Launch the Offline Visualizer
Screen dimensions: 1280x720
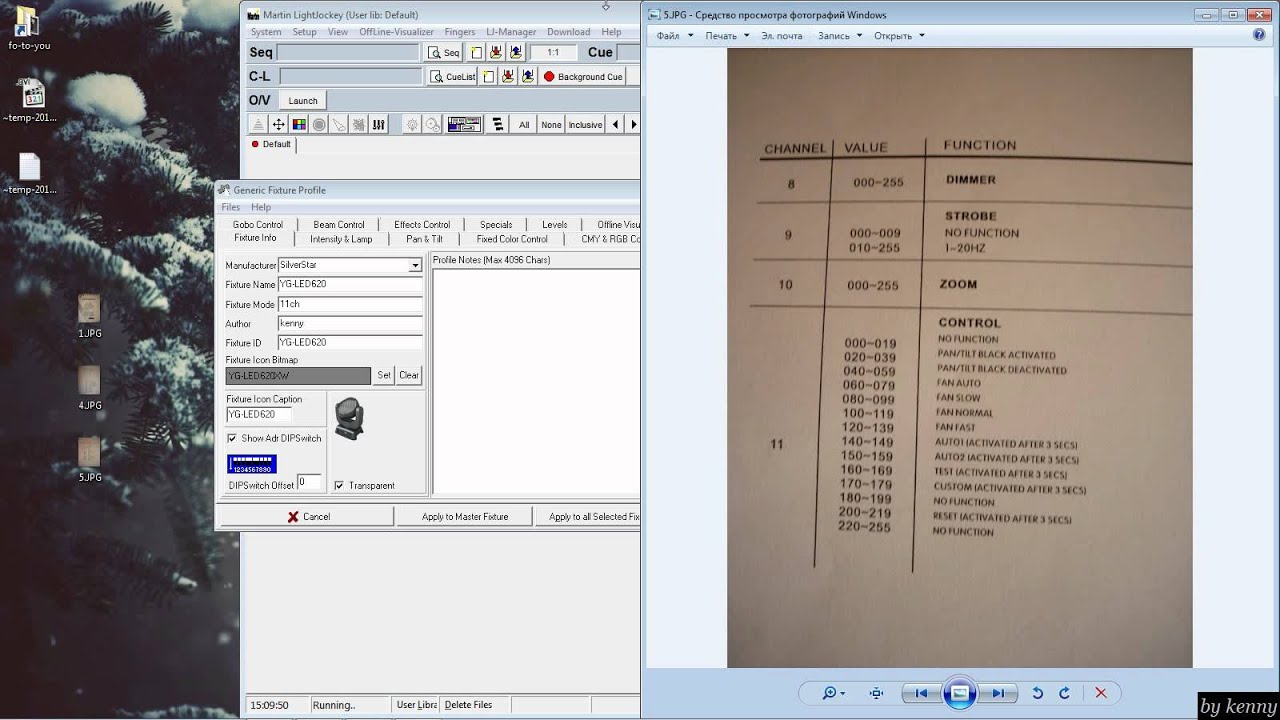point(303,101)
